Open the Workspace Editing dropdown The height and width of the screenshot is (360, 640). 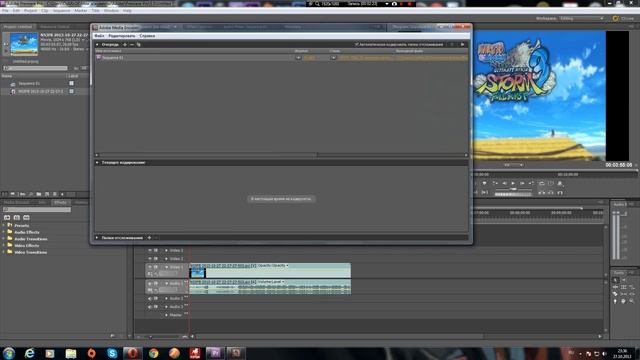(582, 18)
